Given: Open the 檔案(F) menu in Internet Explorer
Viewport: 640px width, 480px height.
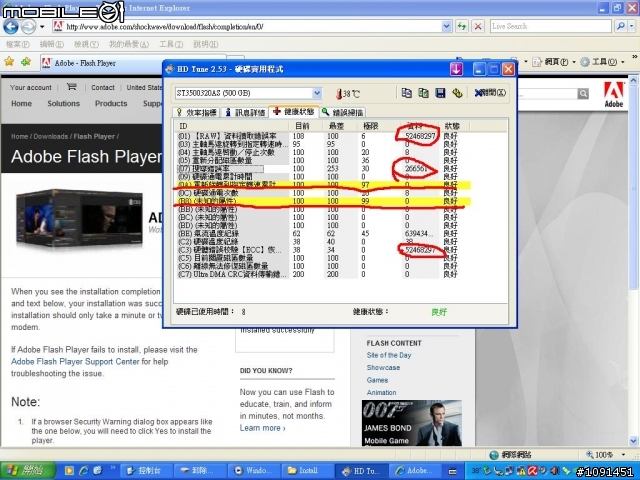Looking at the screenshot, I should coord(18,44).
